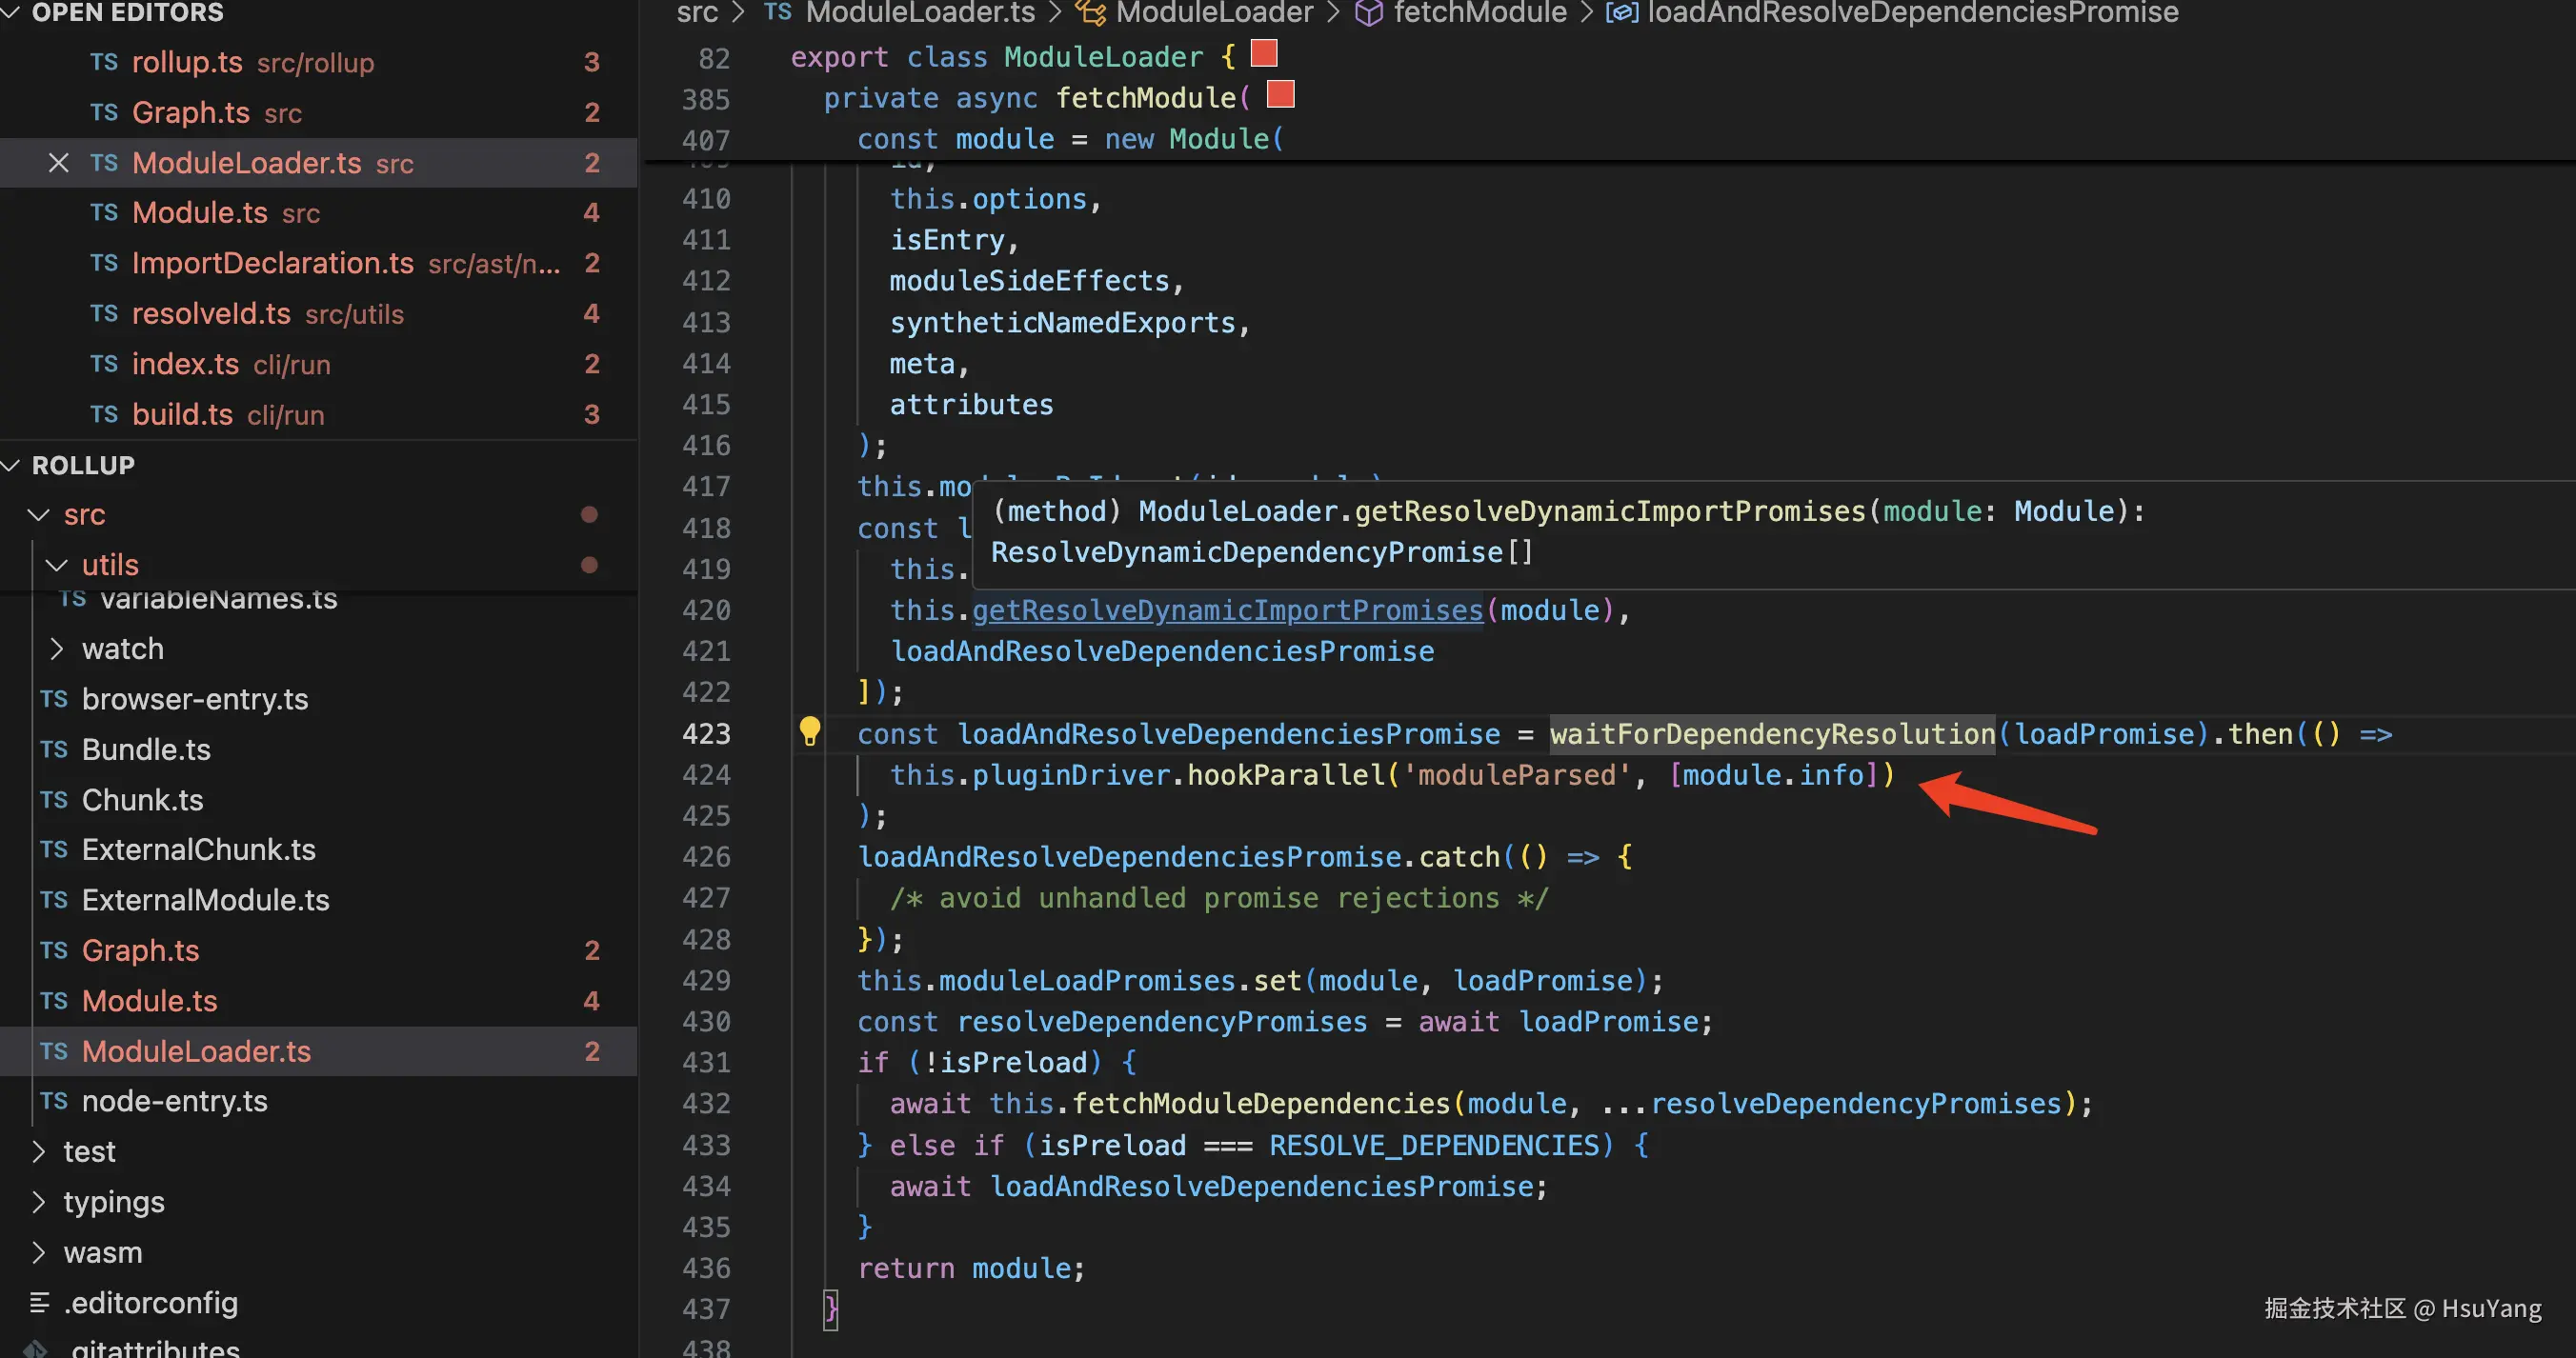Click the getResolveDynamicImportPromises link

(x=1227, y=610)
